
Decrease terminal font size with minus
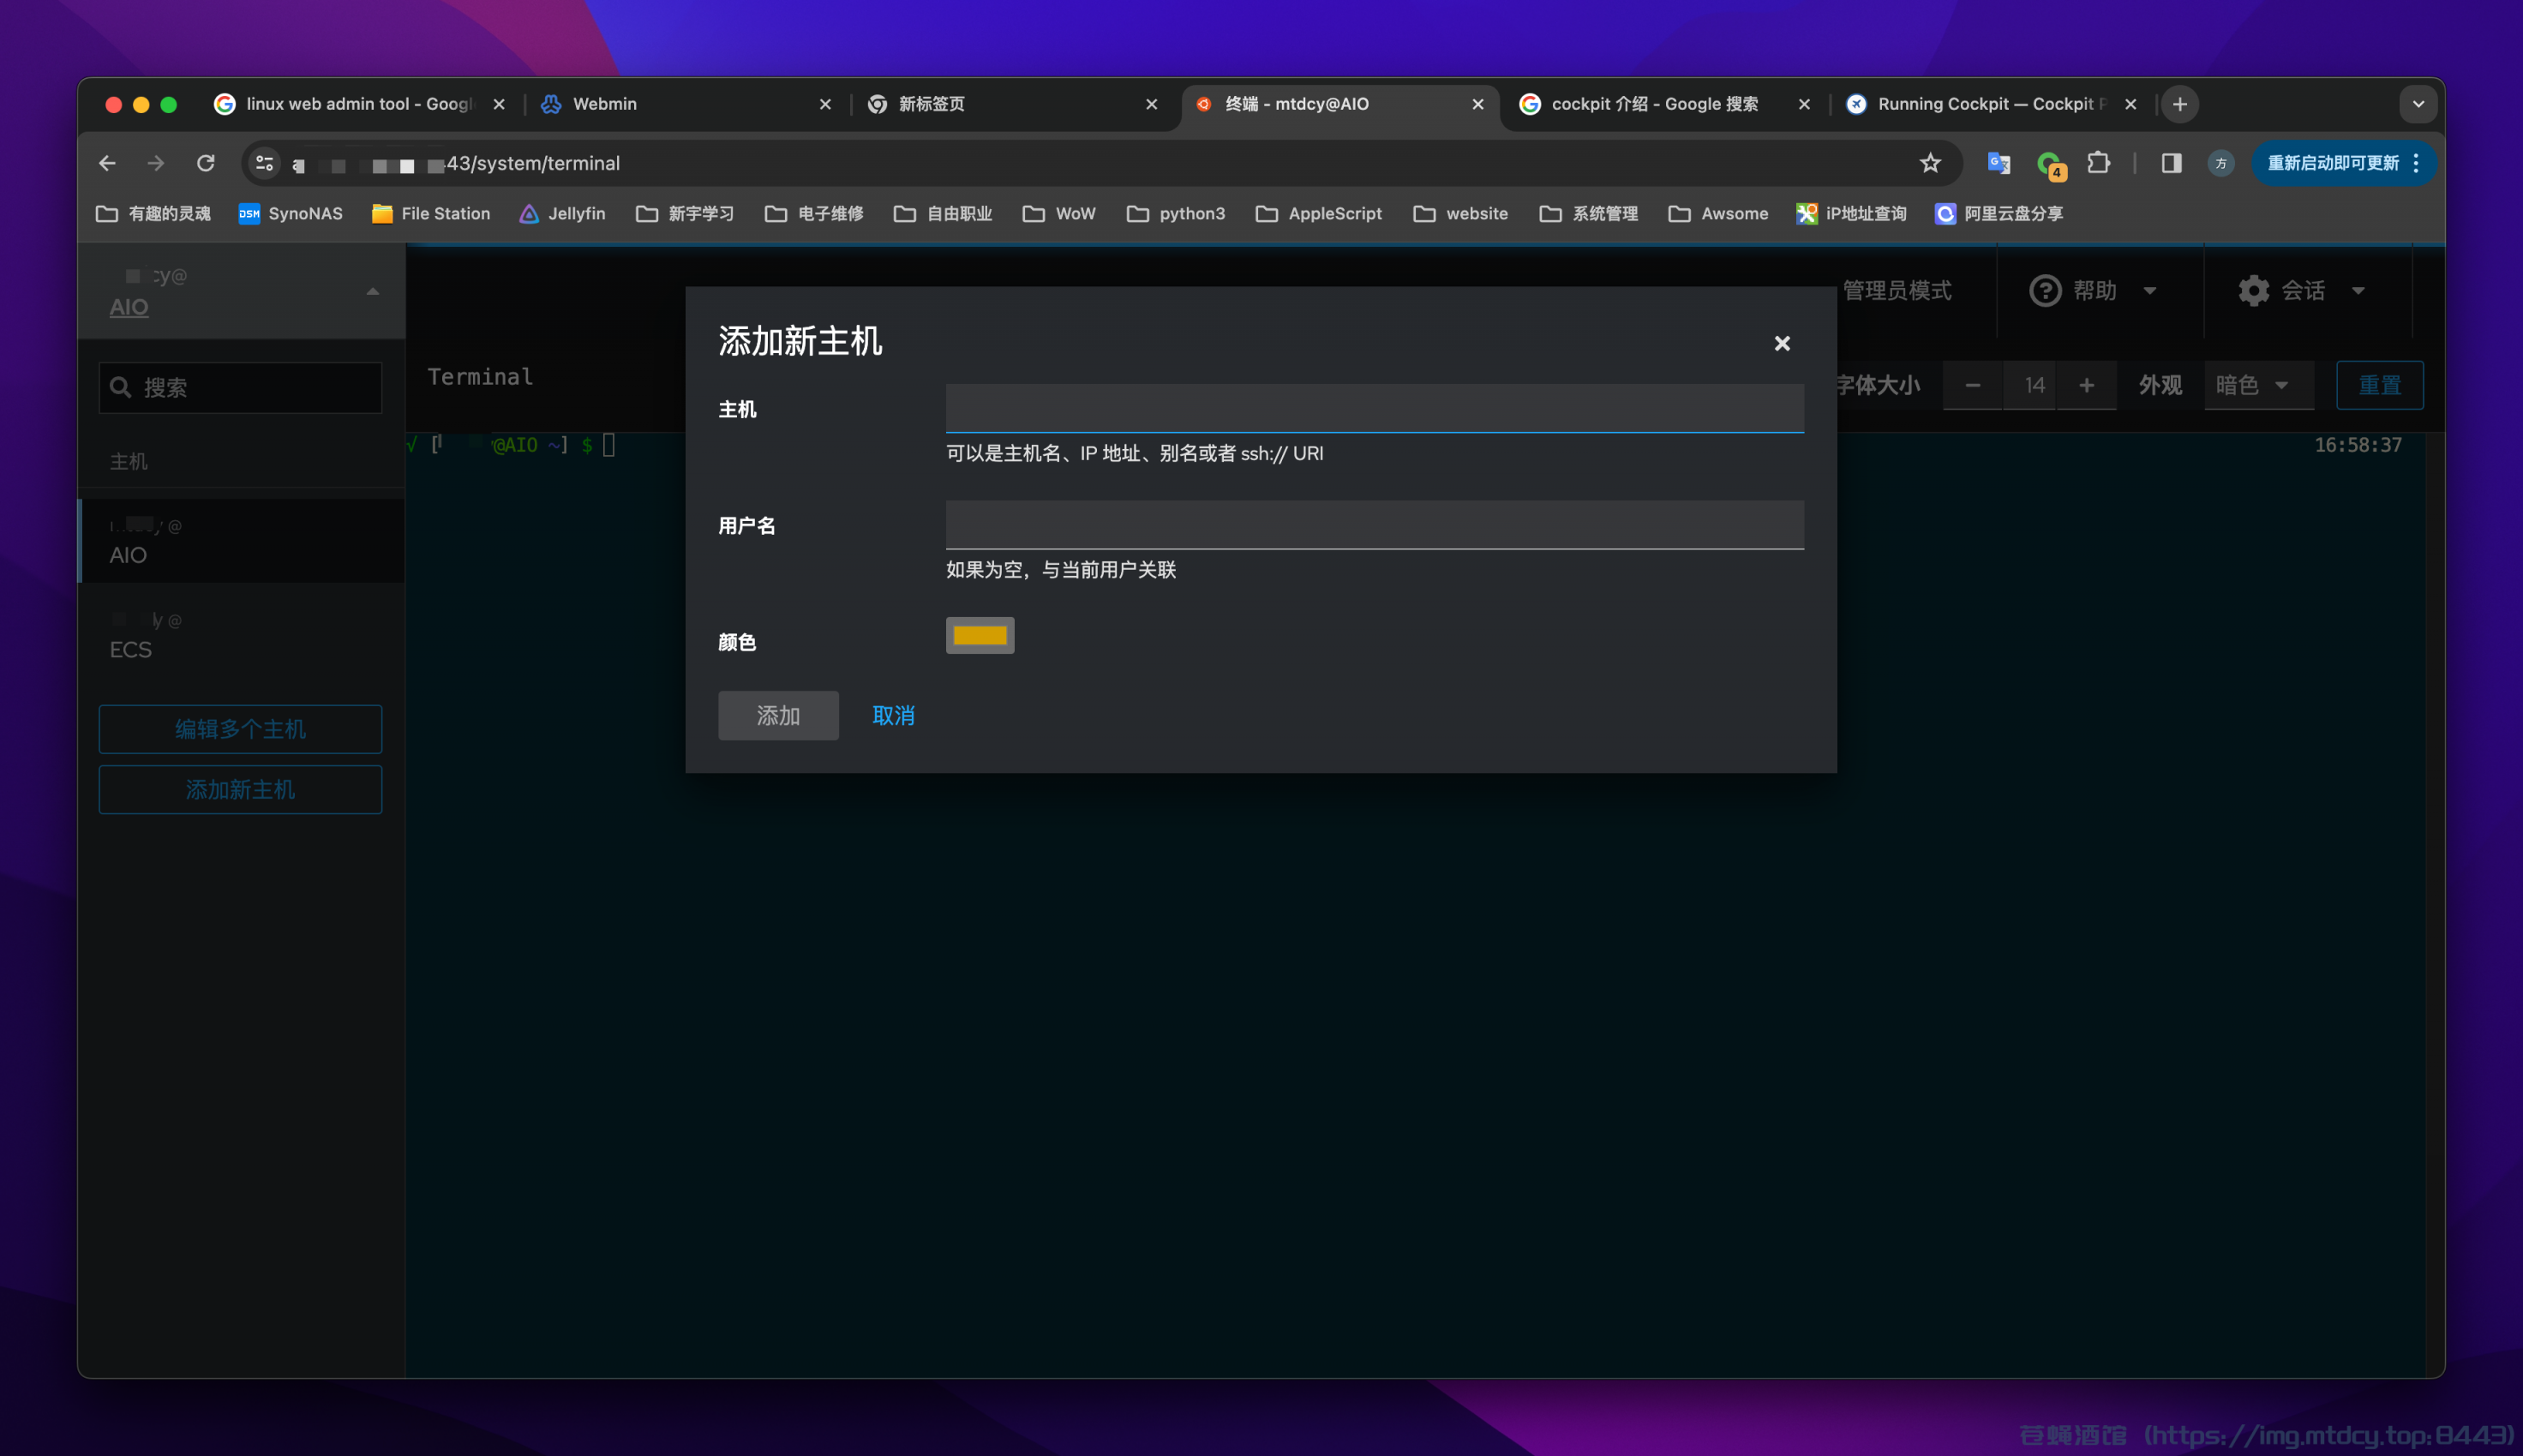click(x=1972, y=385)
